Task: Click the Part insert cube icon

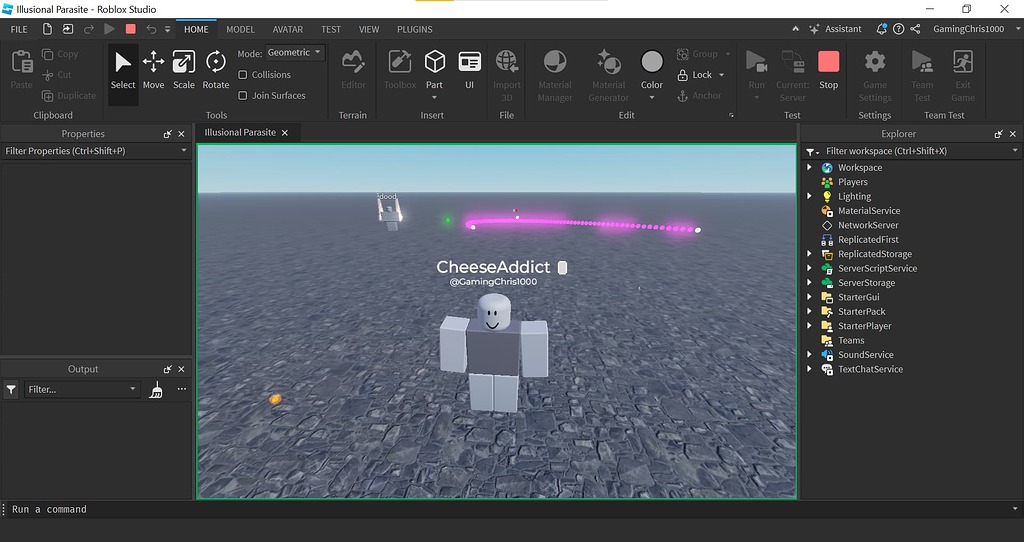Action: click(434, 63)
